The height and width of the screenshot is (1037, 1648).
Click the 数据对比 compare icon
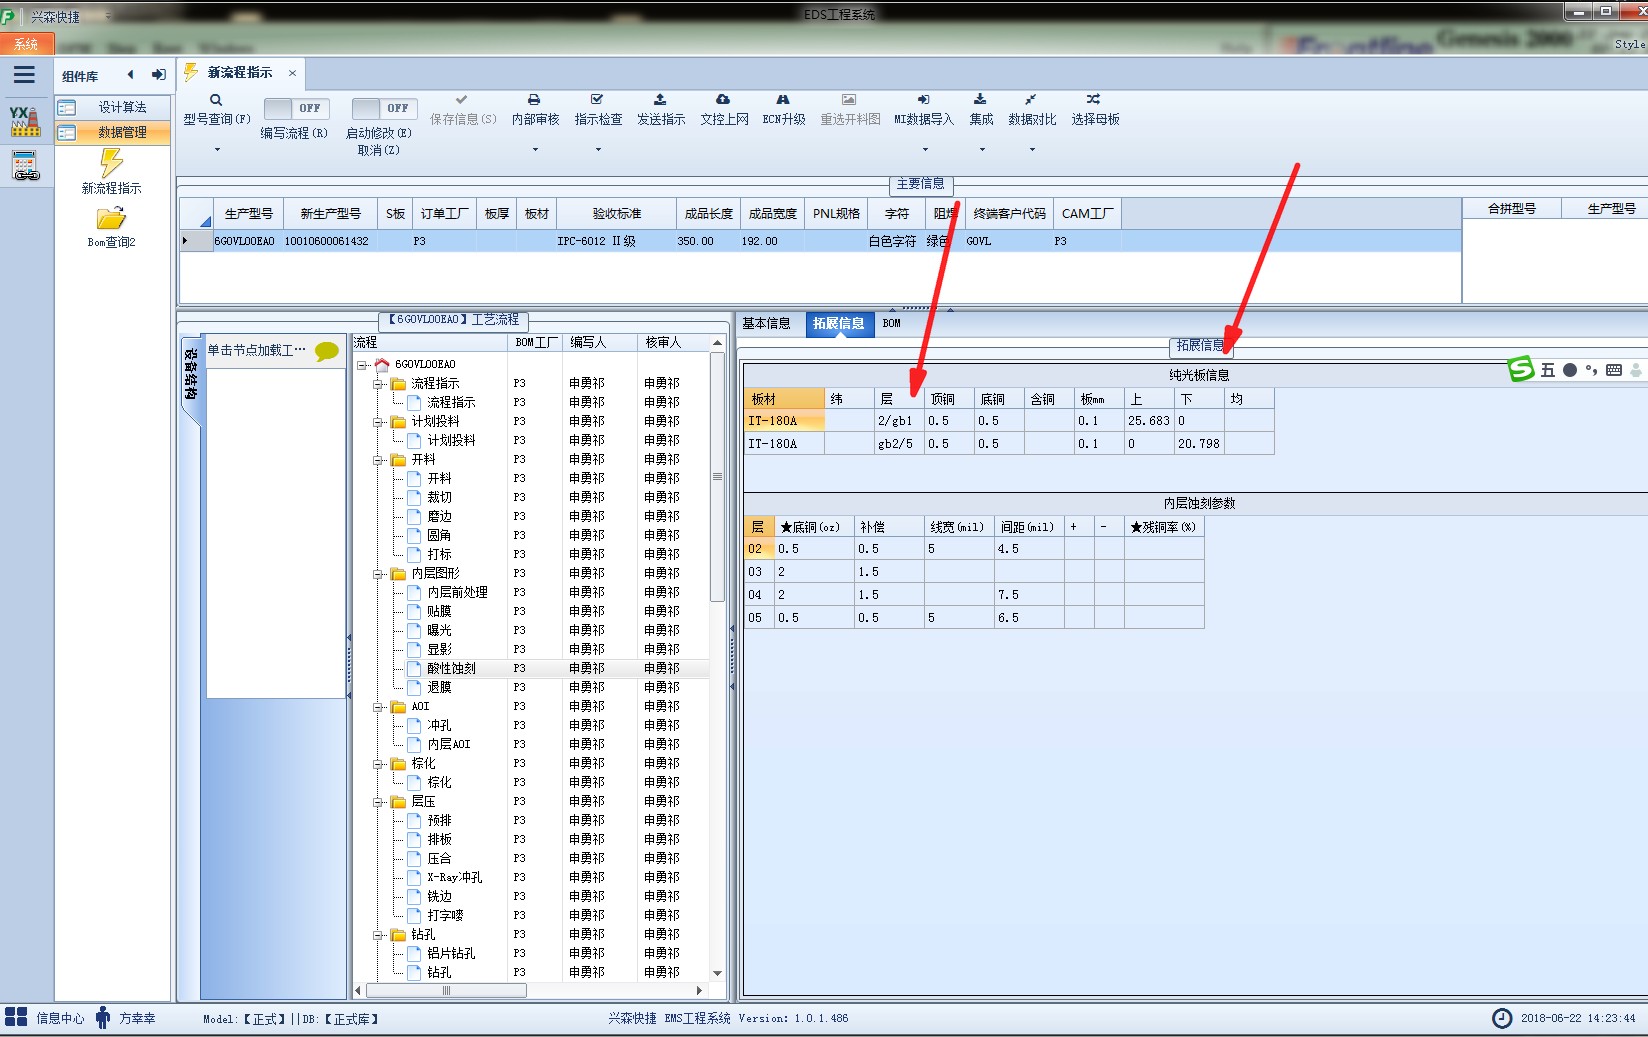(x=1031, y=100)
